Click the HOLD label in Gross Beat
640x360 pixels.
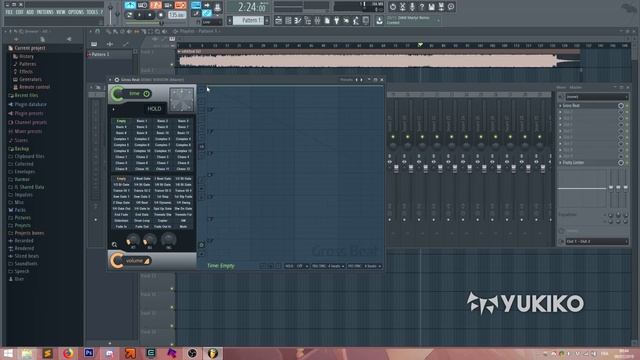[154, 109]
